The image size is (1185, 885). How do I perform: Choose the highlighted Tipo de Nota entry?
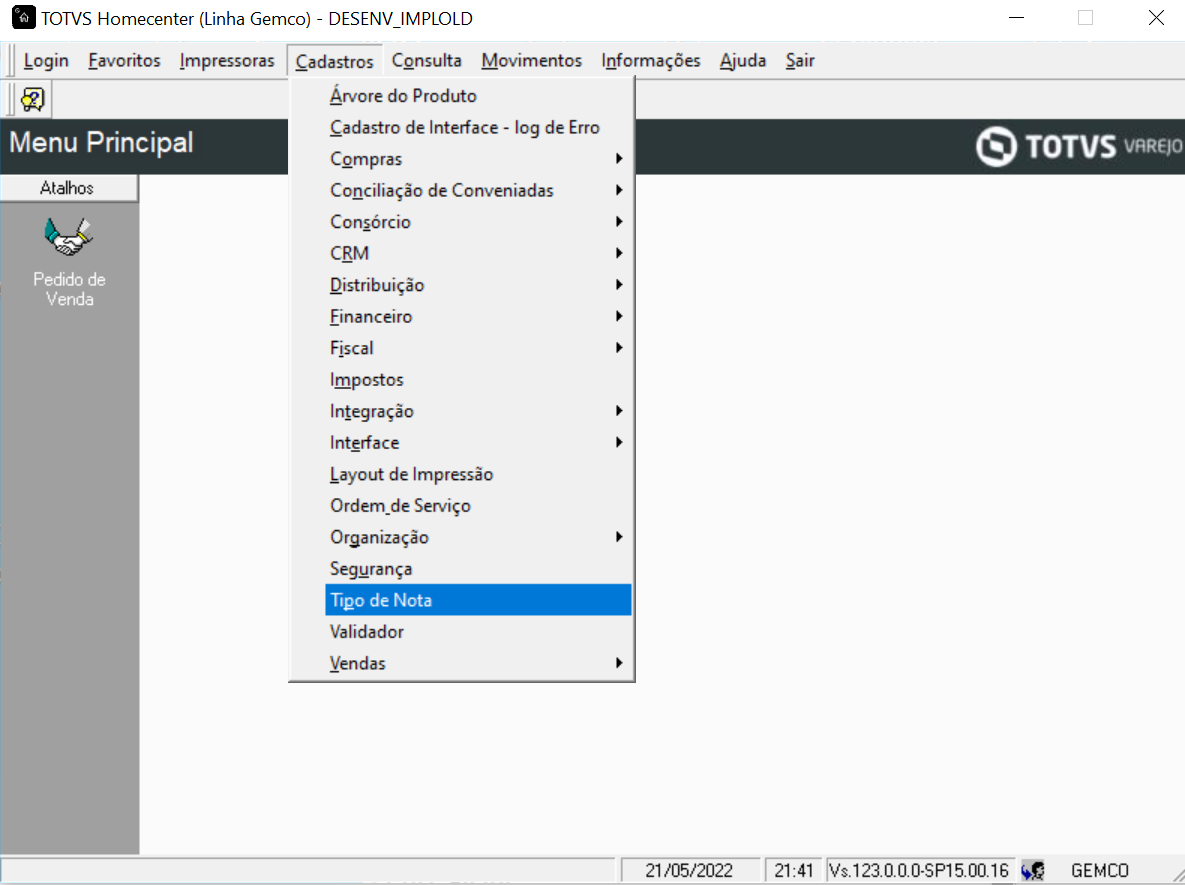coord(478,600)
